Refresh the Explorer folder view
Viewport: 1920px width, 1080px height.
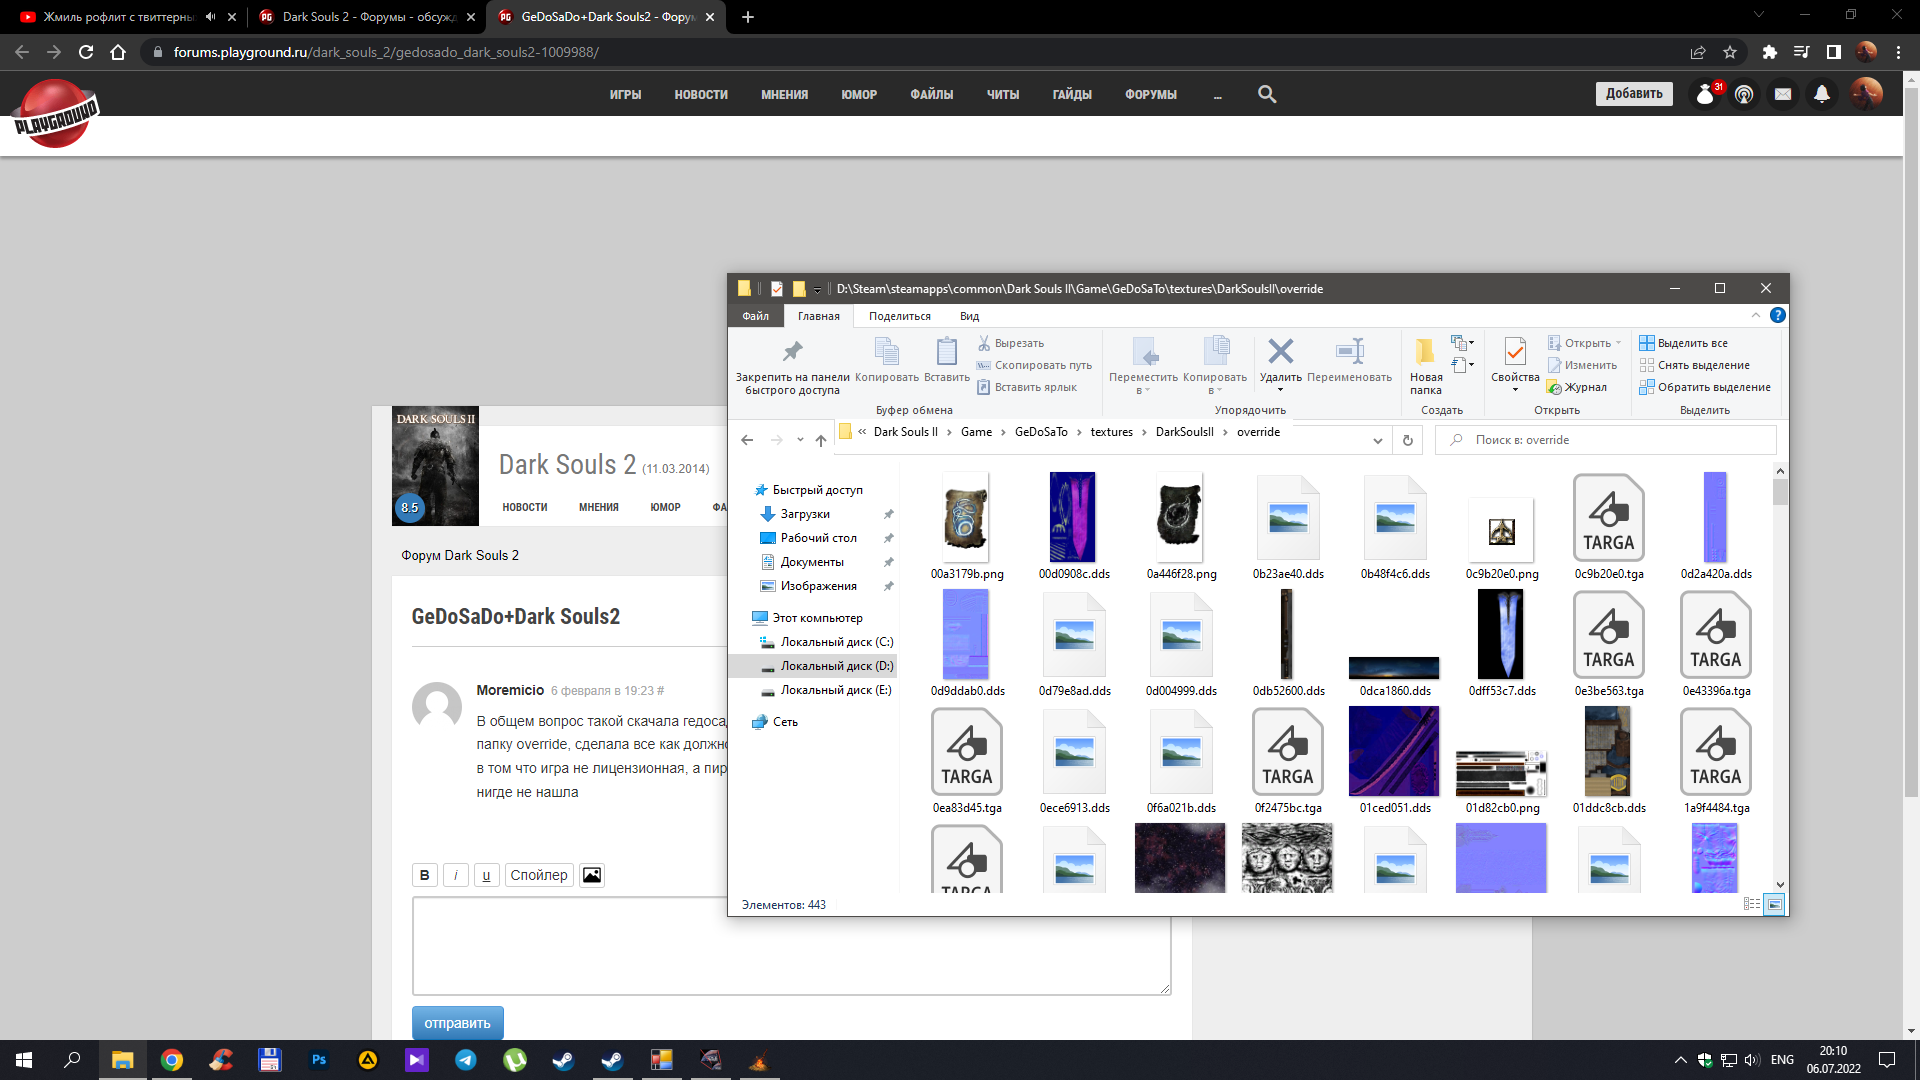(1408, 440)
